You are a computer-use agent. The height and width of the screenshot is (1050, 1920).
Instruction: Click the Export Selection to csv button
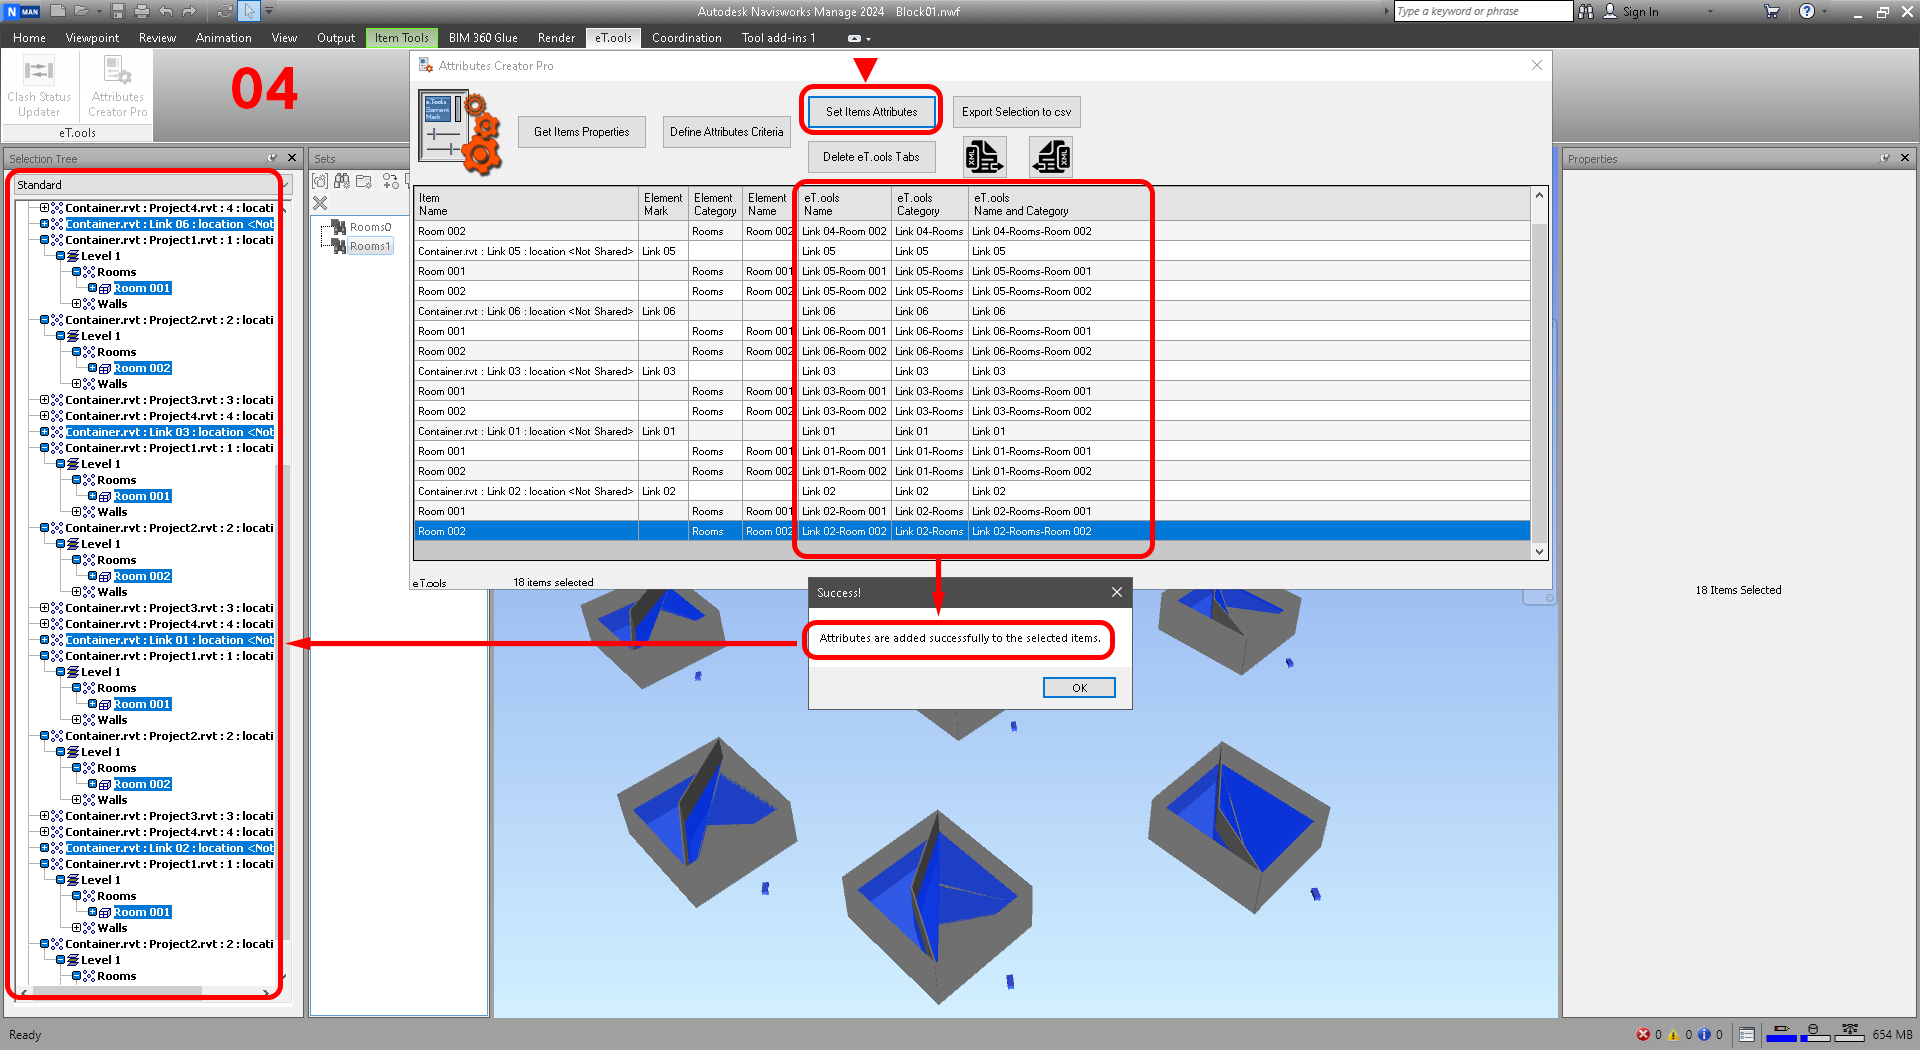tap(1016, 111)
